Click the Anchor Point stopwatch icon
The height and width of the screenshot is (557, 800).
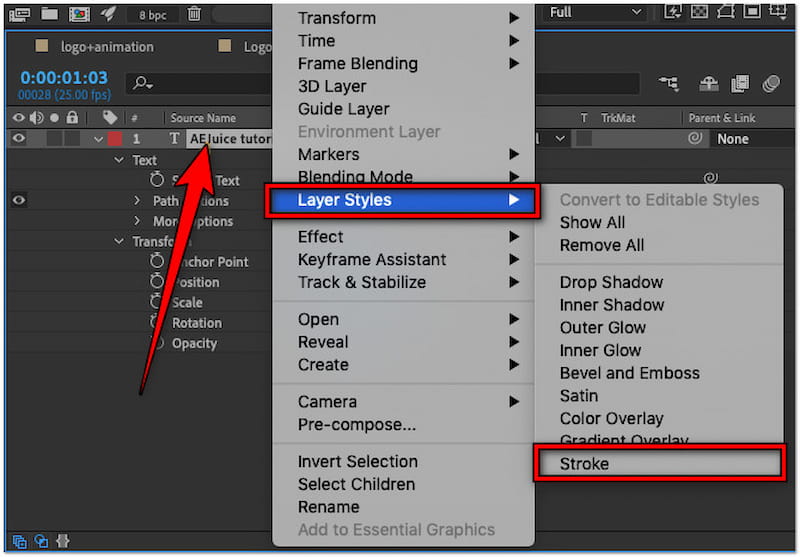pyautogui.click(x=157, y=262)
